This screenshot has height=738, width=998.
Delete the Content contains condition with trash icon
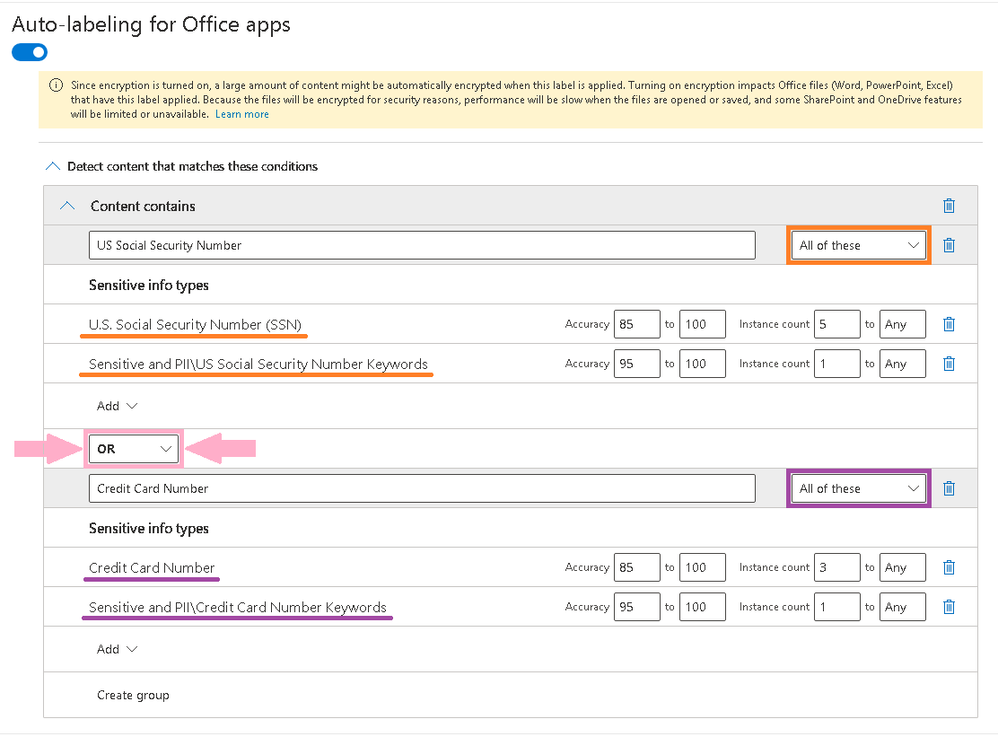[948, 206]
